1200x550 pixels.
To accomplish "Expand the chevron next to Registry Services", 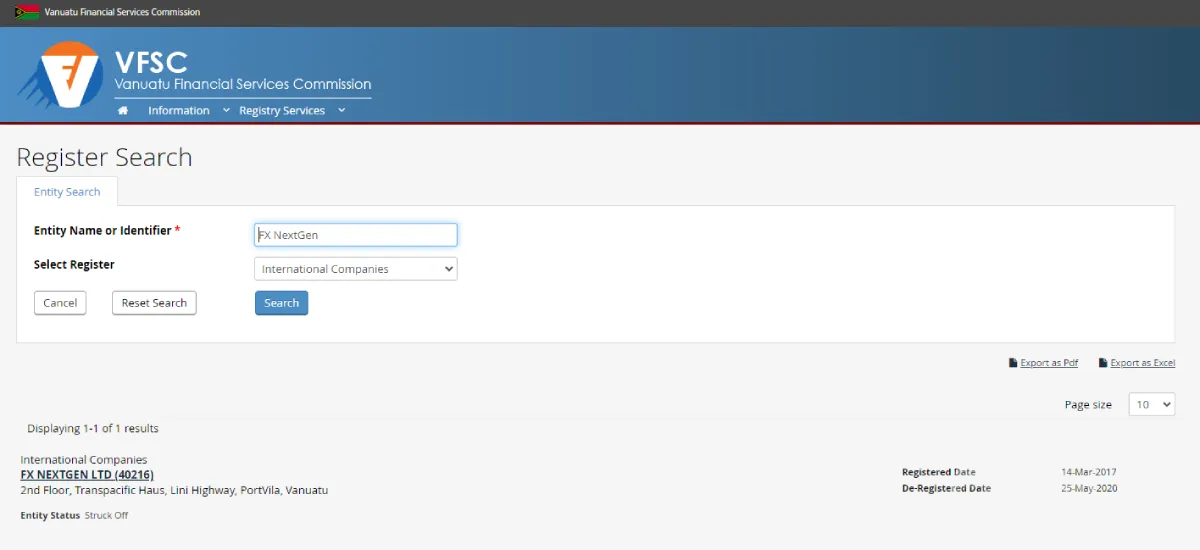I will pyautogui.click(x=341, y=110).
